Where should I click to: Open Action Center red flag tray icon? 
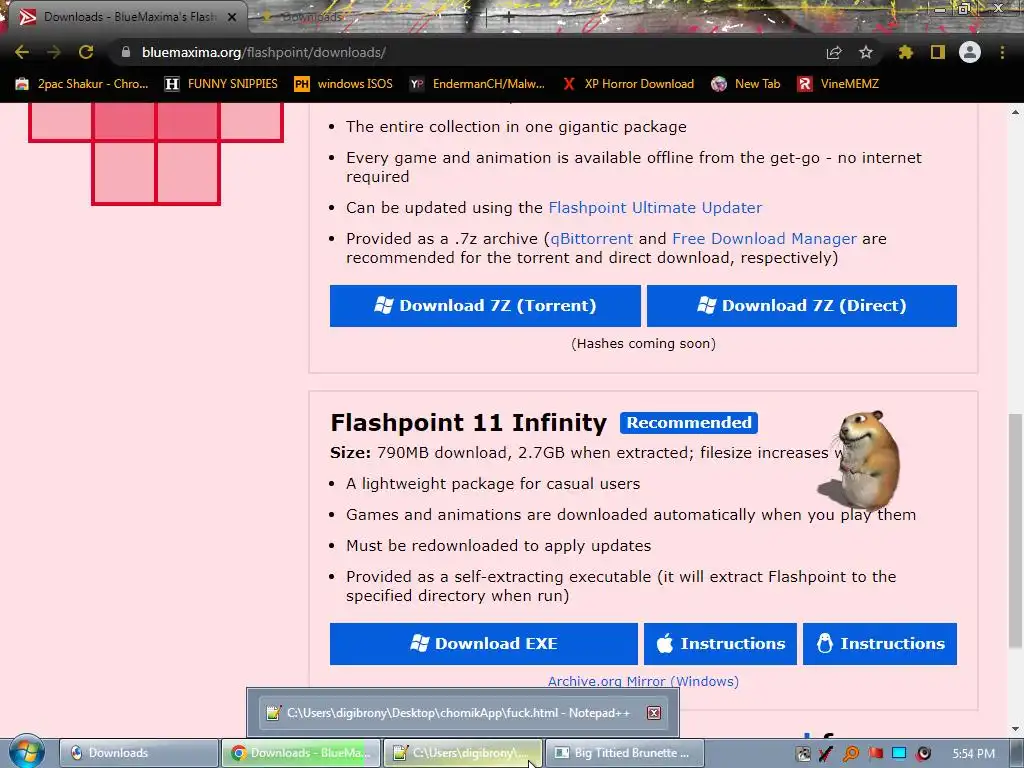(875, 754)
